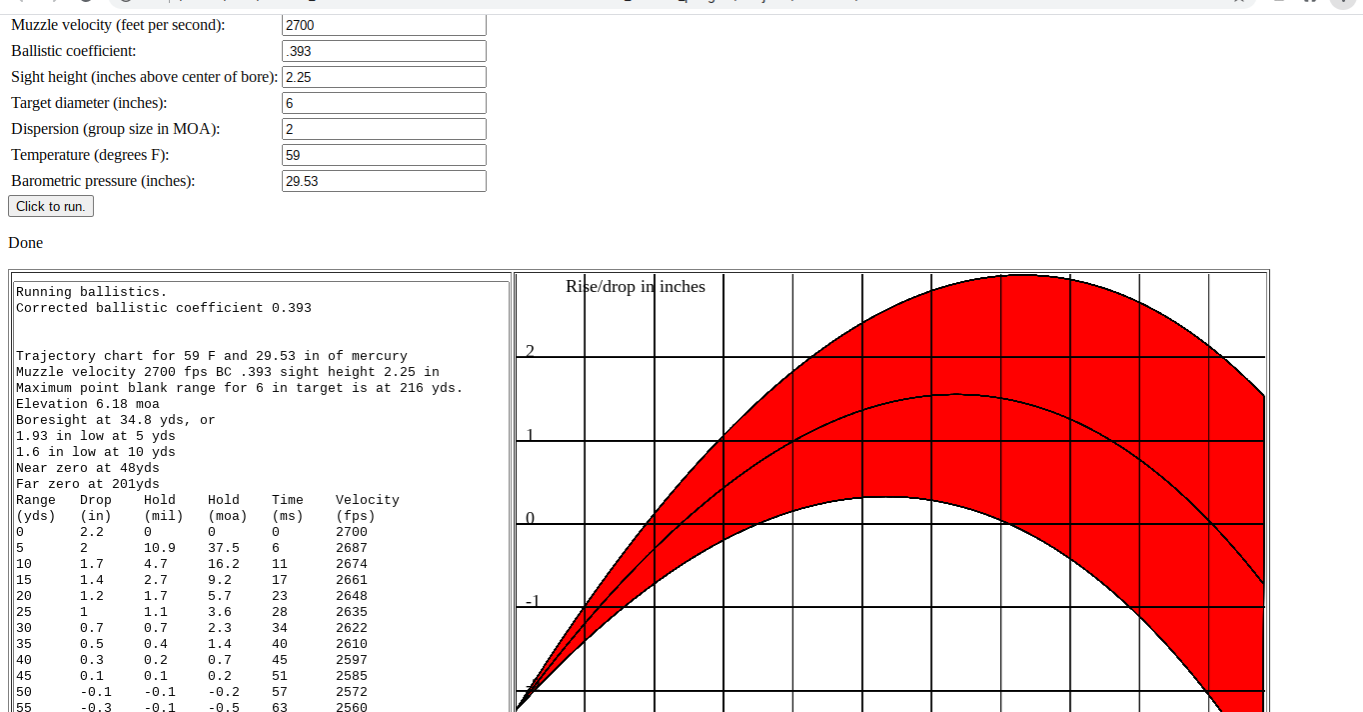Click the 'Running ballistics.' output line
The width and height of the screenshot is (1363, 712).
[92, 292]
